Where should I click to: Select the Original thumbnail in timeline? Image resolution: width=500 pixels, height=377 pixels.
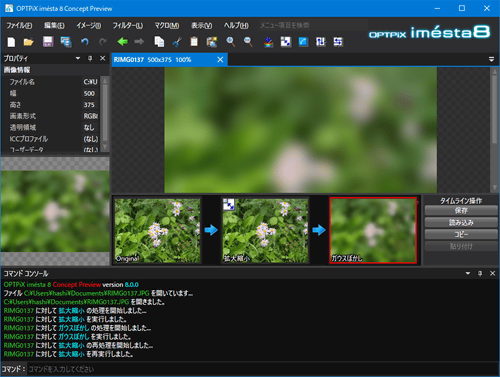click(x=157, y=230)
